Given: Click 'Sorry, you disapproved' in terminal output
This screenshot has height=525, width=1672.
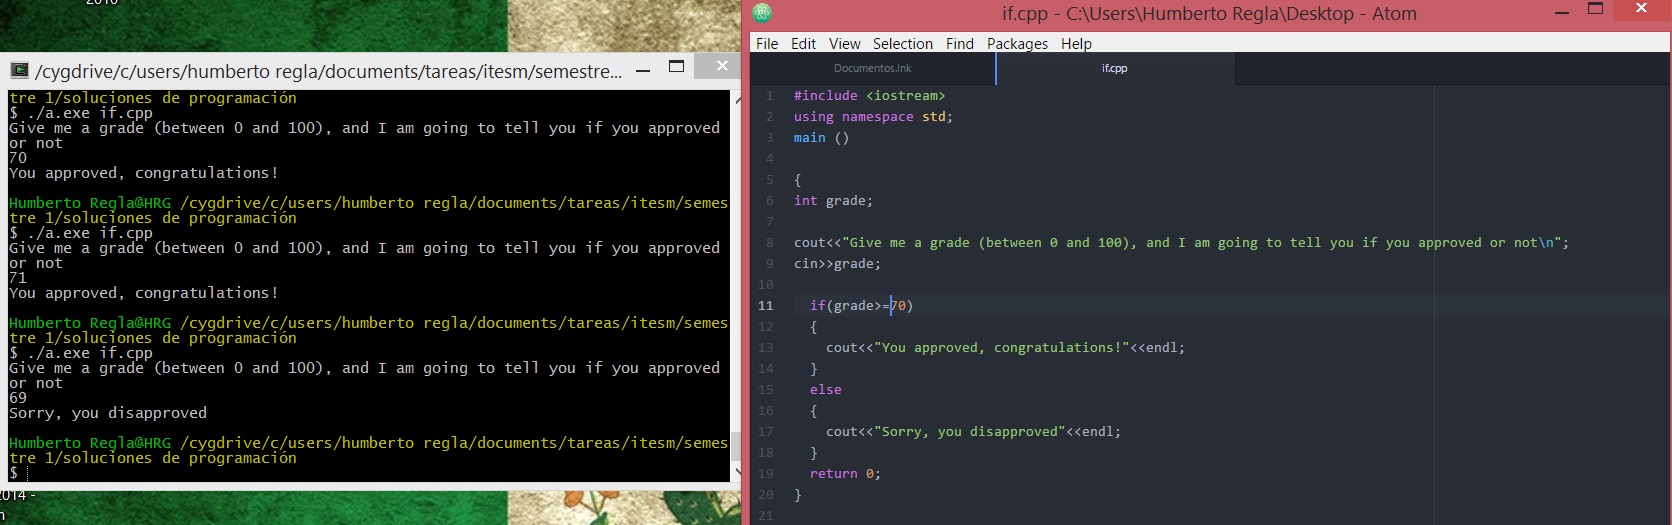Looking at the screenshot, I should 108,413.
